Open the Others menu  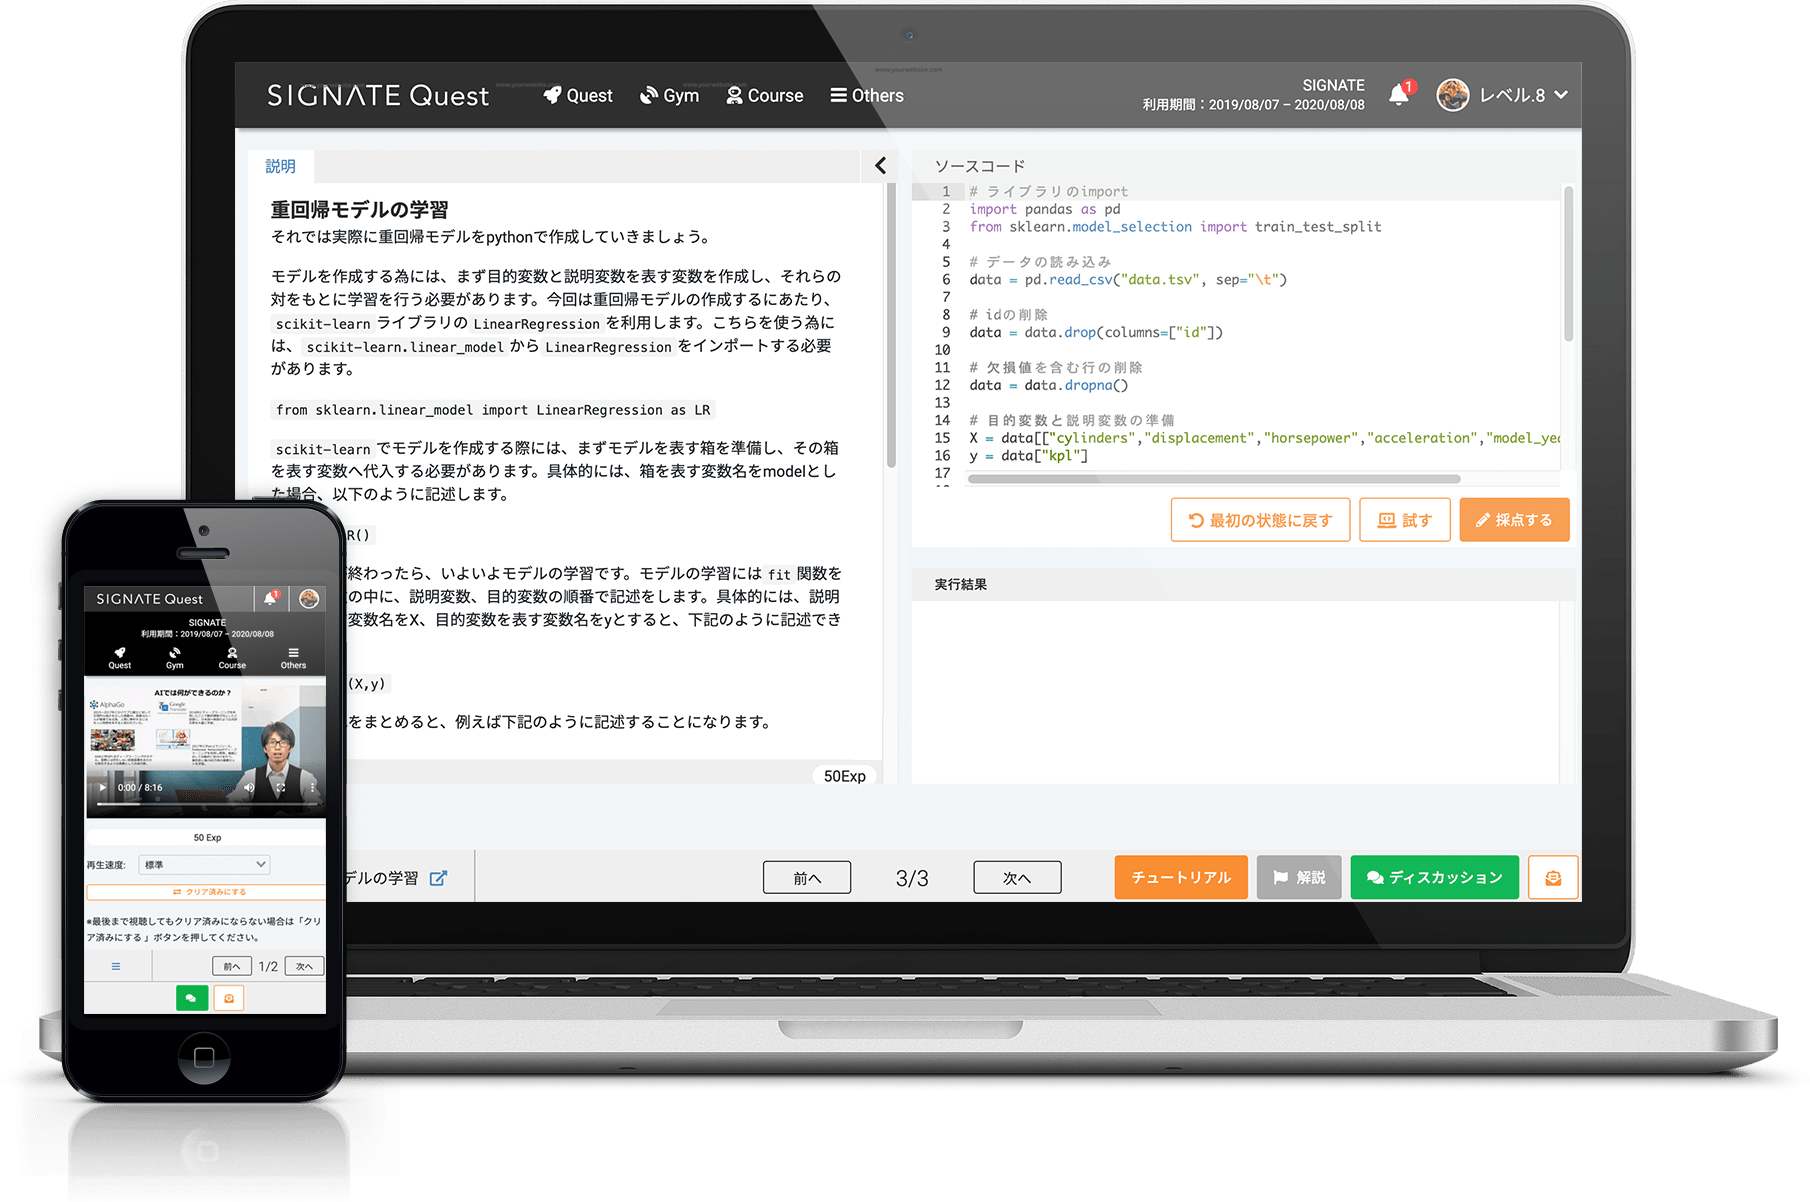(866, 95)
